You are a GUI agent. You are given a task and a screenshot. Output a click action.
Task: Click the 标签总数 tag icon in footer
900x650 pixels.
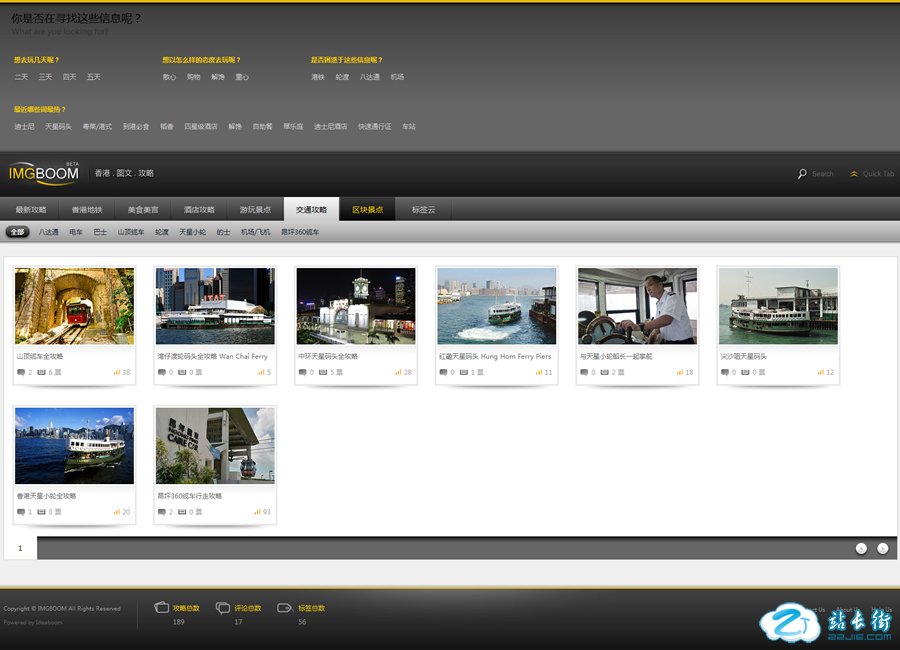(285, 607)
